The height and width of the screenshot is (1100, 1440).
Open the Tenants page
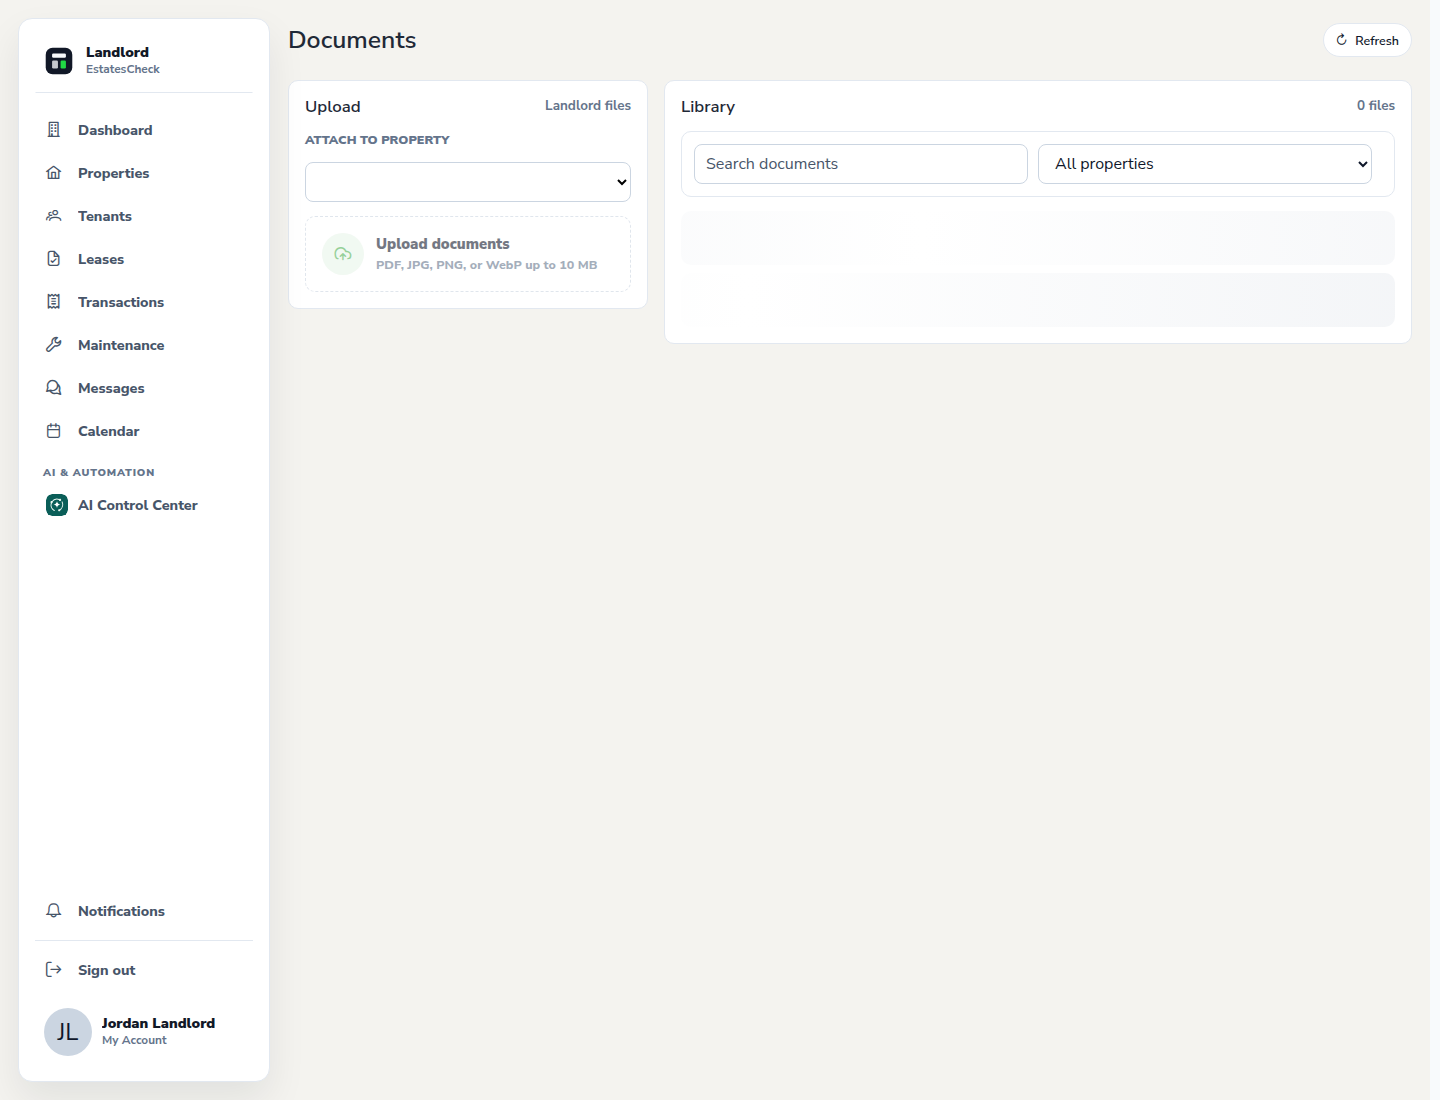[105, 216]
